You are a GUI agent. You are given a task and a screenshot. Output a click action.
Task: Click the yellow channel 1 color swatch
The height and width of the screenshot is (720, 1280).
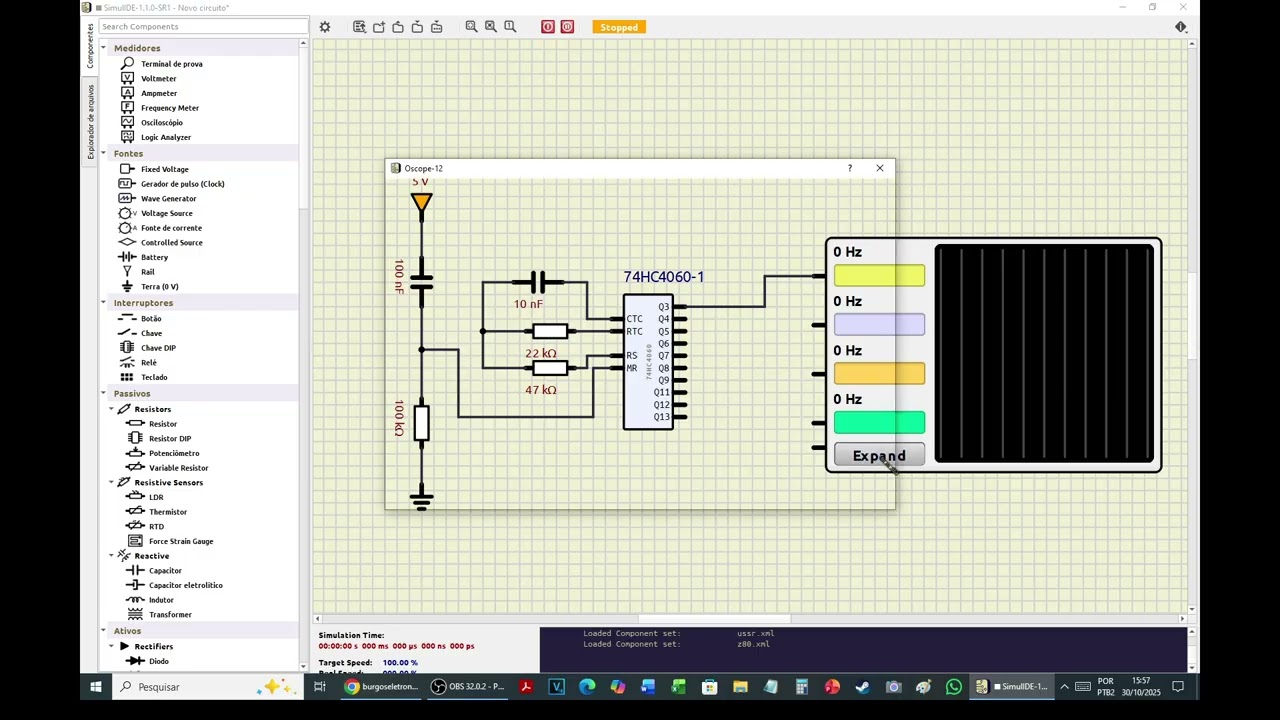[879, 275]
